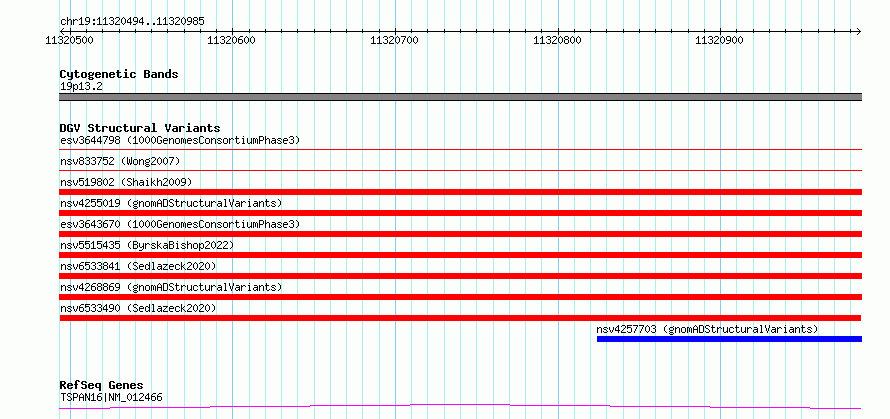This screenshot has height=419, width=890.
Task: Click the red bar for nsv519802
Action: 460,192
